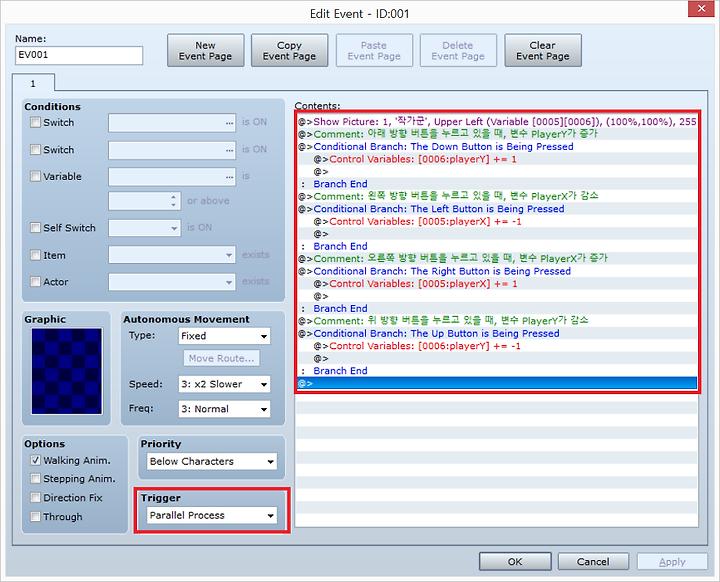
Task: Select Control Variables playerY += 1 line
Action: (497, 159)
